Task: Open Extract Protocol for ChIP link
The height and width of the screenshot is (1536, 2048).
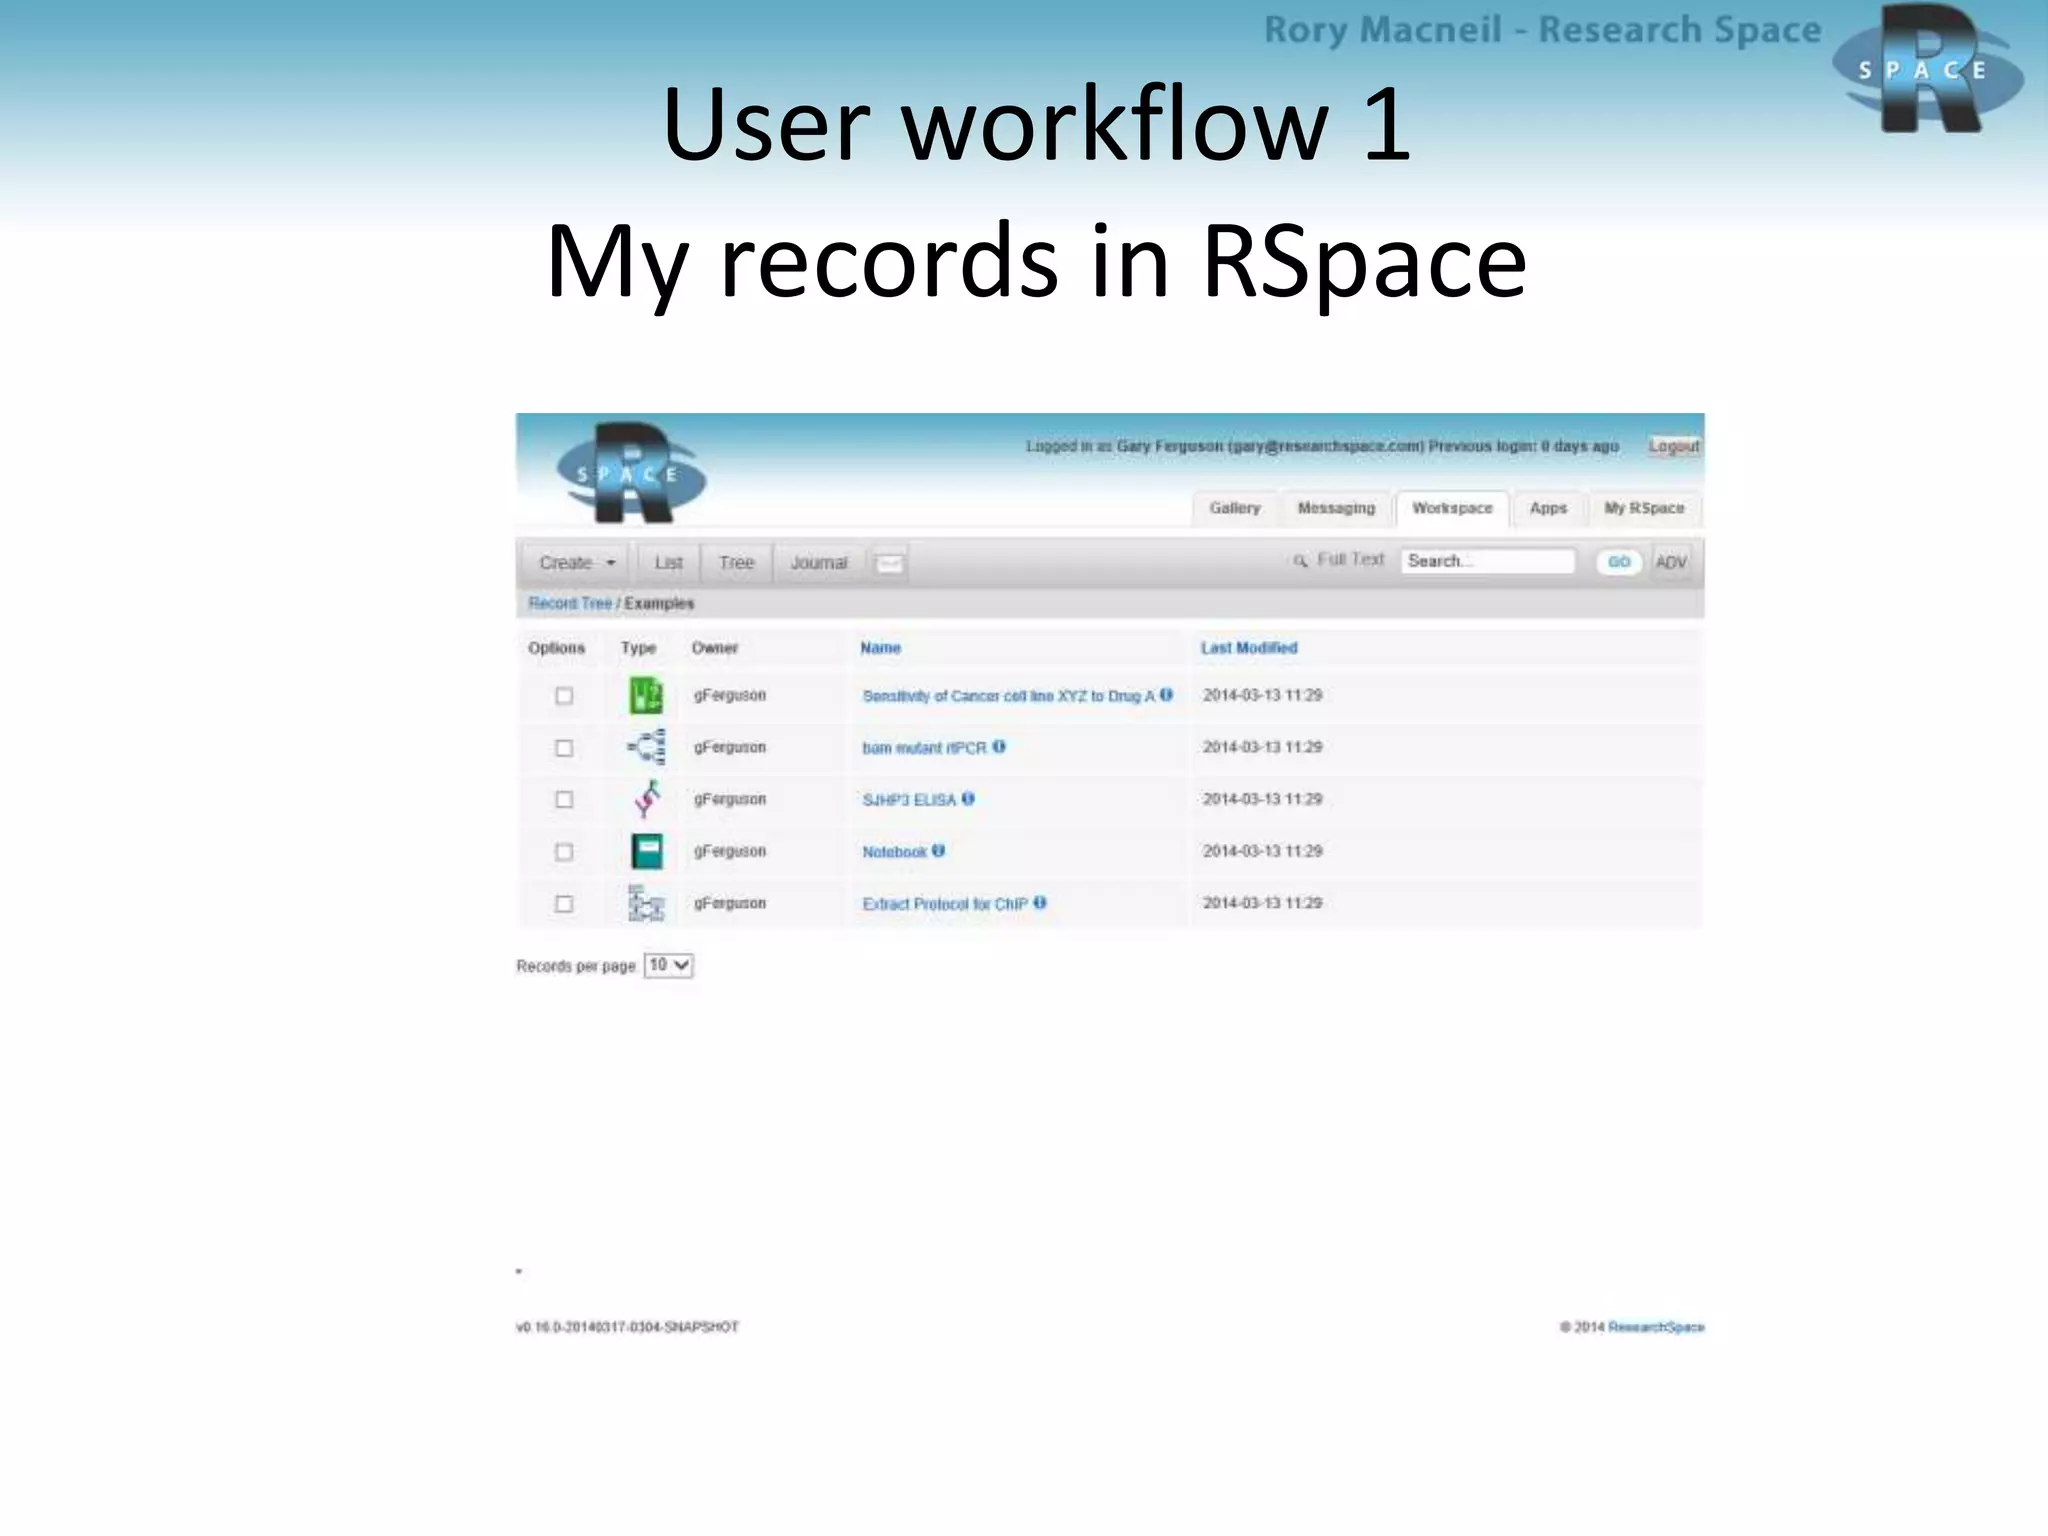Action: 945,904
